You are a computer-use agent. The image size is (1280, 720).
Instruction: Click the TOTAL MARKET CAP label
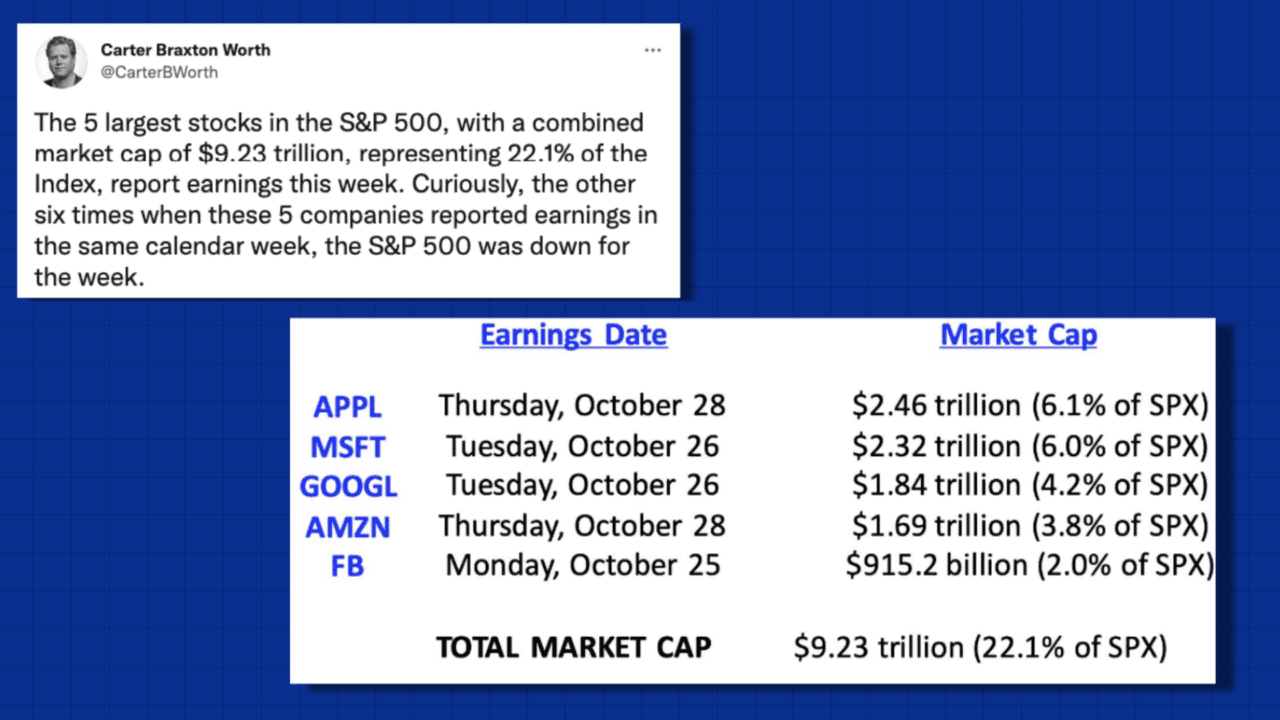573,647
